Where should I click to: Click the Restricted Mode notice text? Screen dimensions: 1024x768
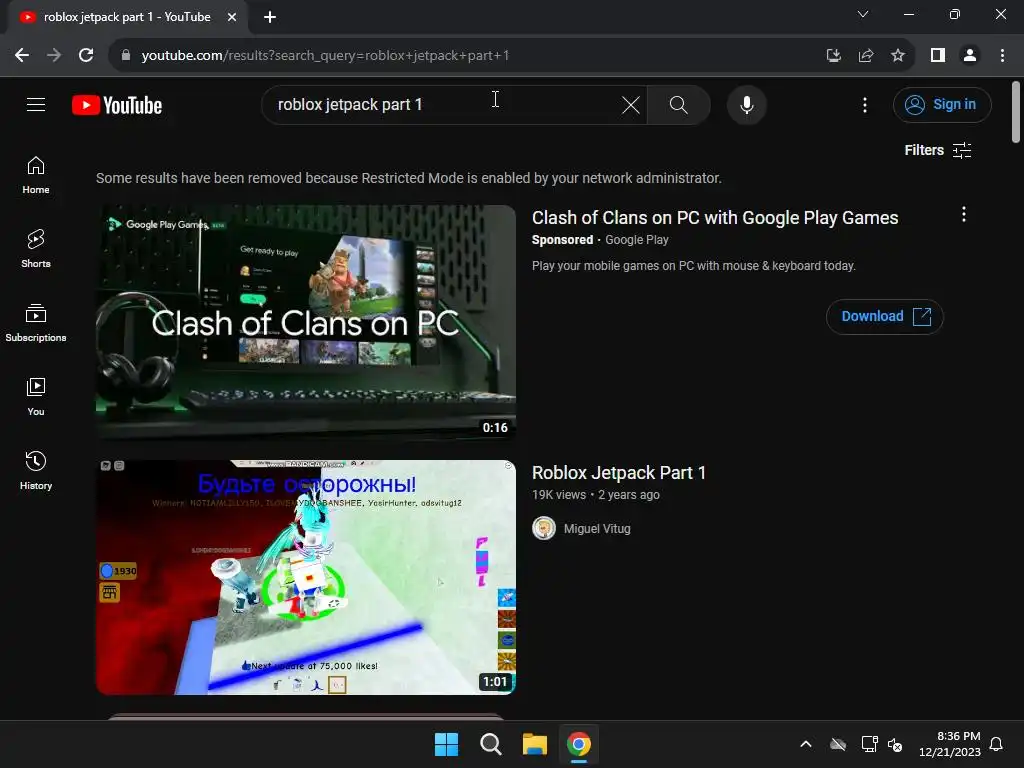pos(409,178)
